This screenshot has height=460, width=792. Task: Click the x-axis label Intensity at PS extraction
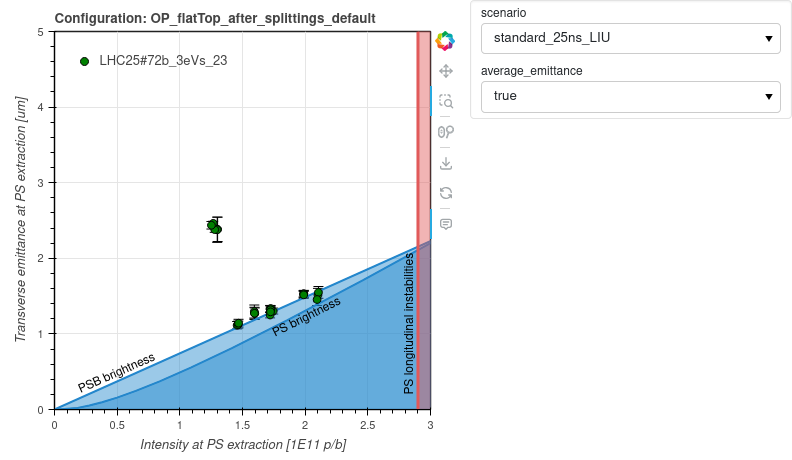pyautogui.click(x=243, y=444)
